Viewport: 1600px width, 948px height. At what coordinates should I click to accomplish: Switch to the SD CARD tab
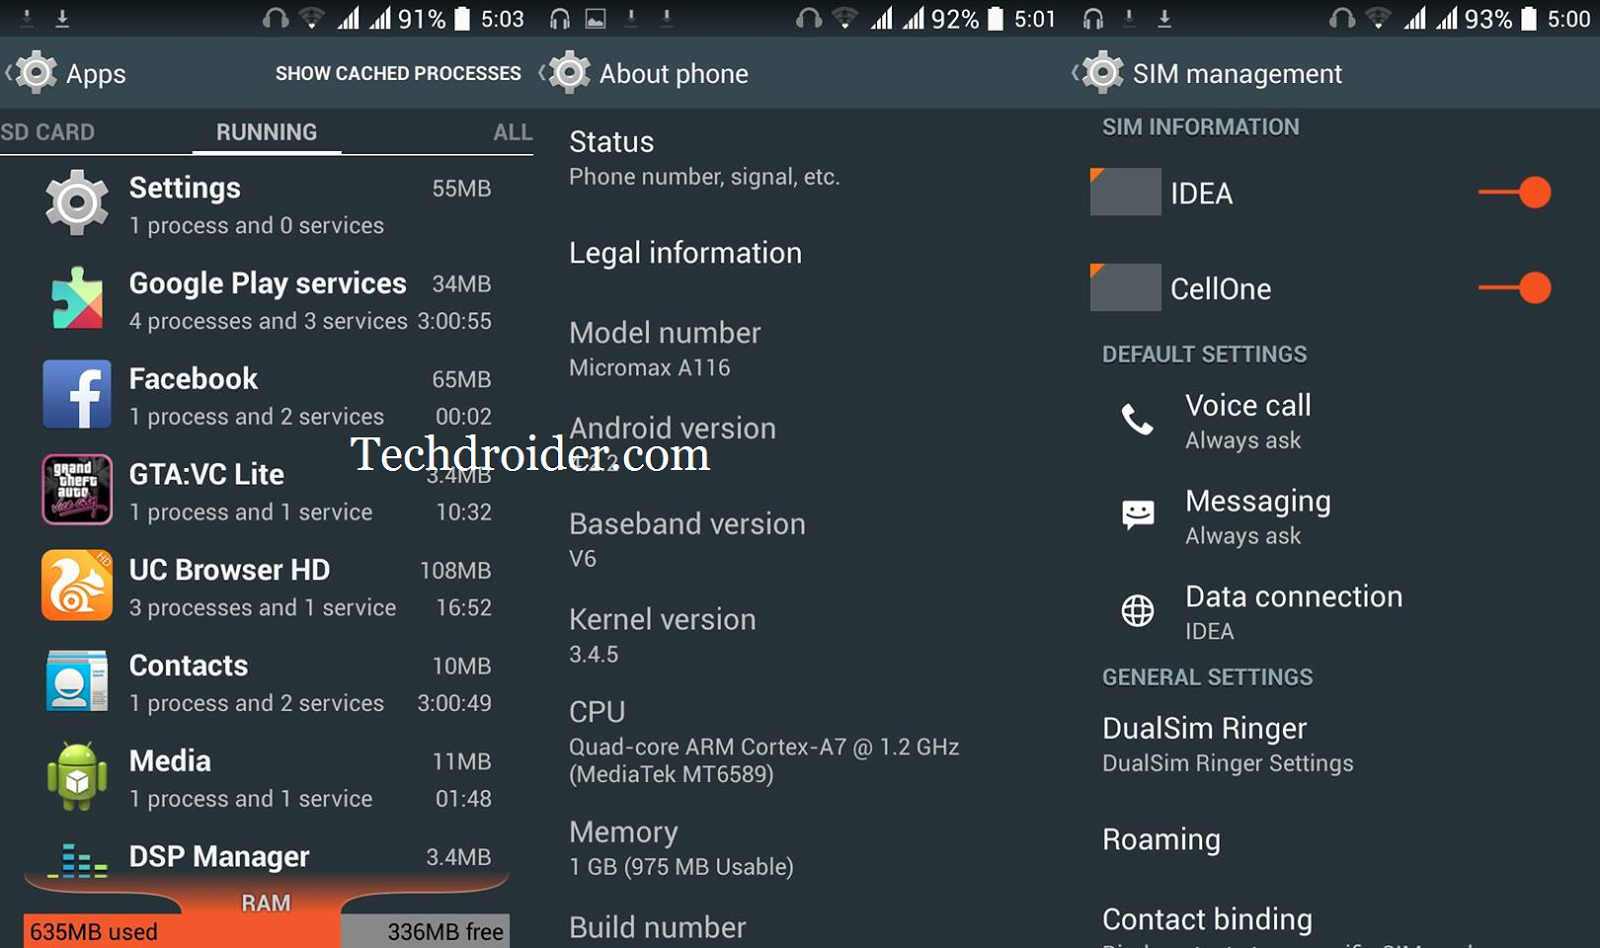(47, 132)
